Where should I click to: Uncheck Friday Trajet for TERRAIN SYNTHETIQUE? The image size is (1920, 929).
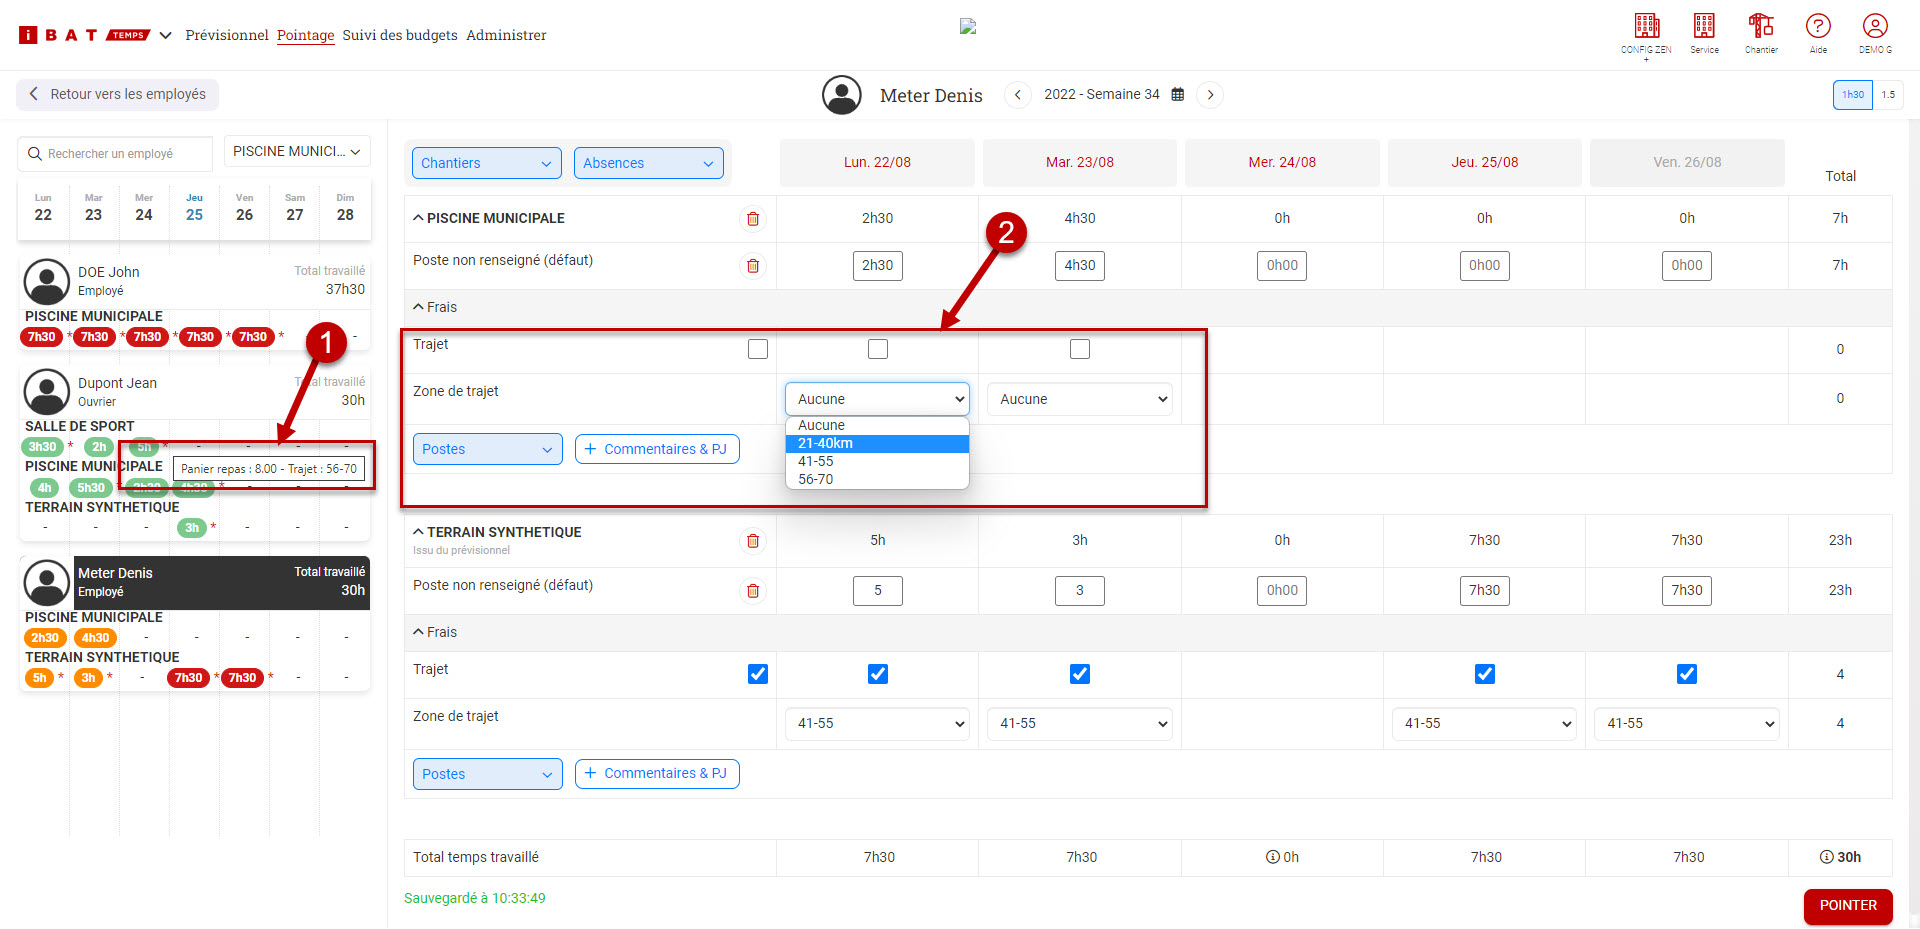coord(1687,674)
